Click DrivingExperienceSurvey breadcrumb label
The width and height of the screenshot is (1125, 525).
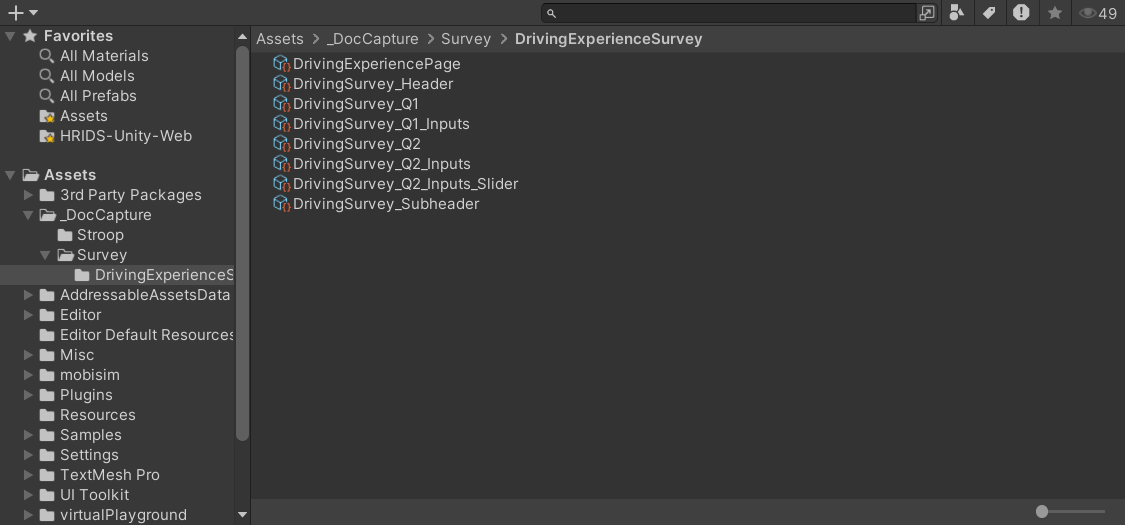[608, 39]
